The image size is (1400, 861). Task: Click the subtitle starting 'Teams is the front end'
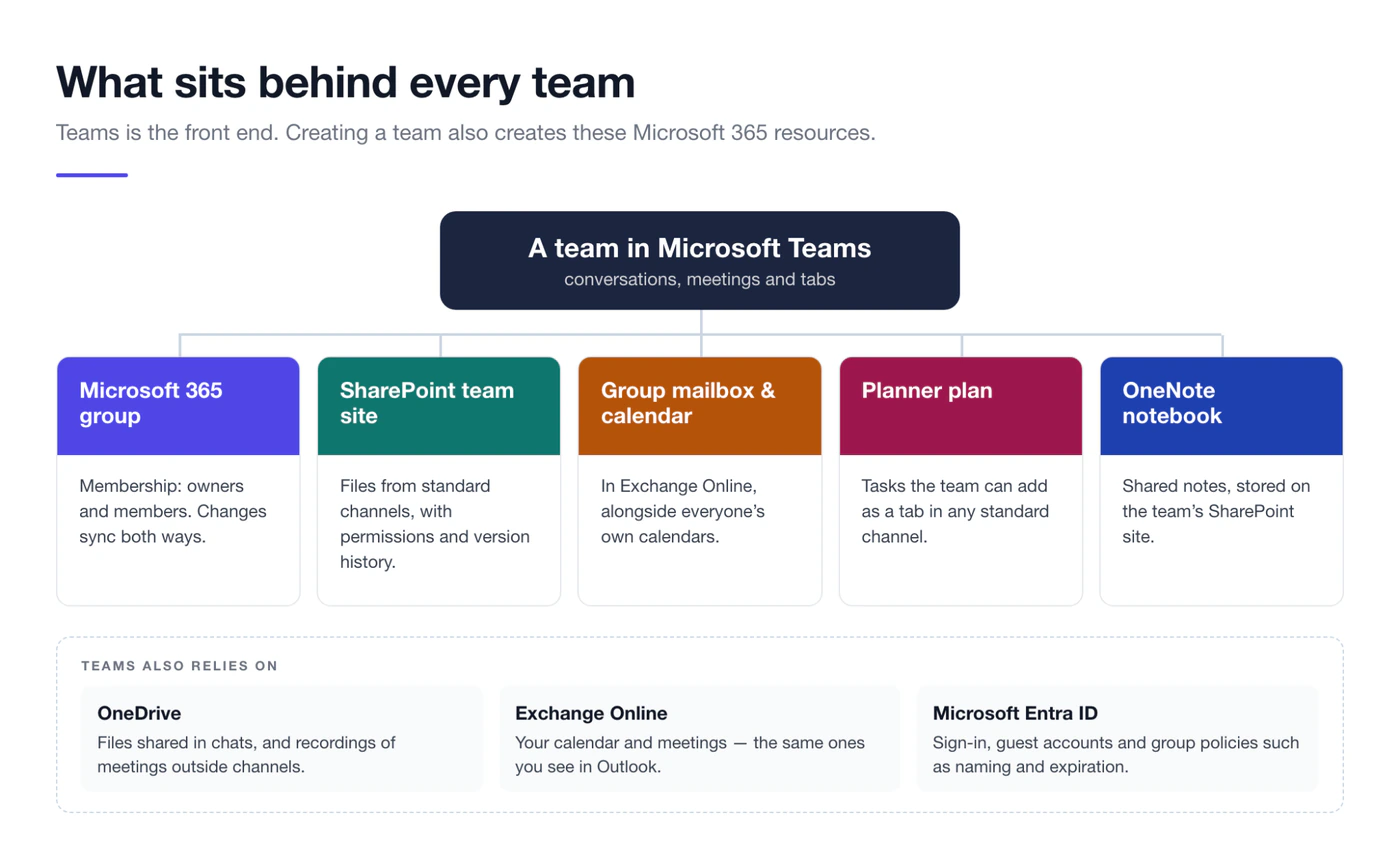466,133
